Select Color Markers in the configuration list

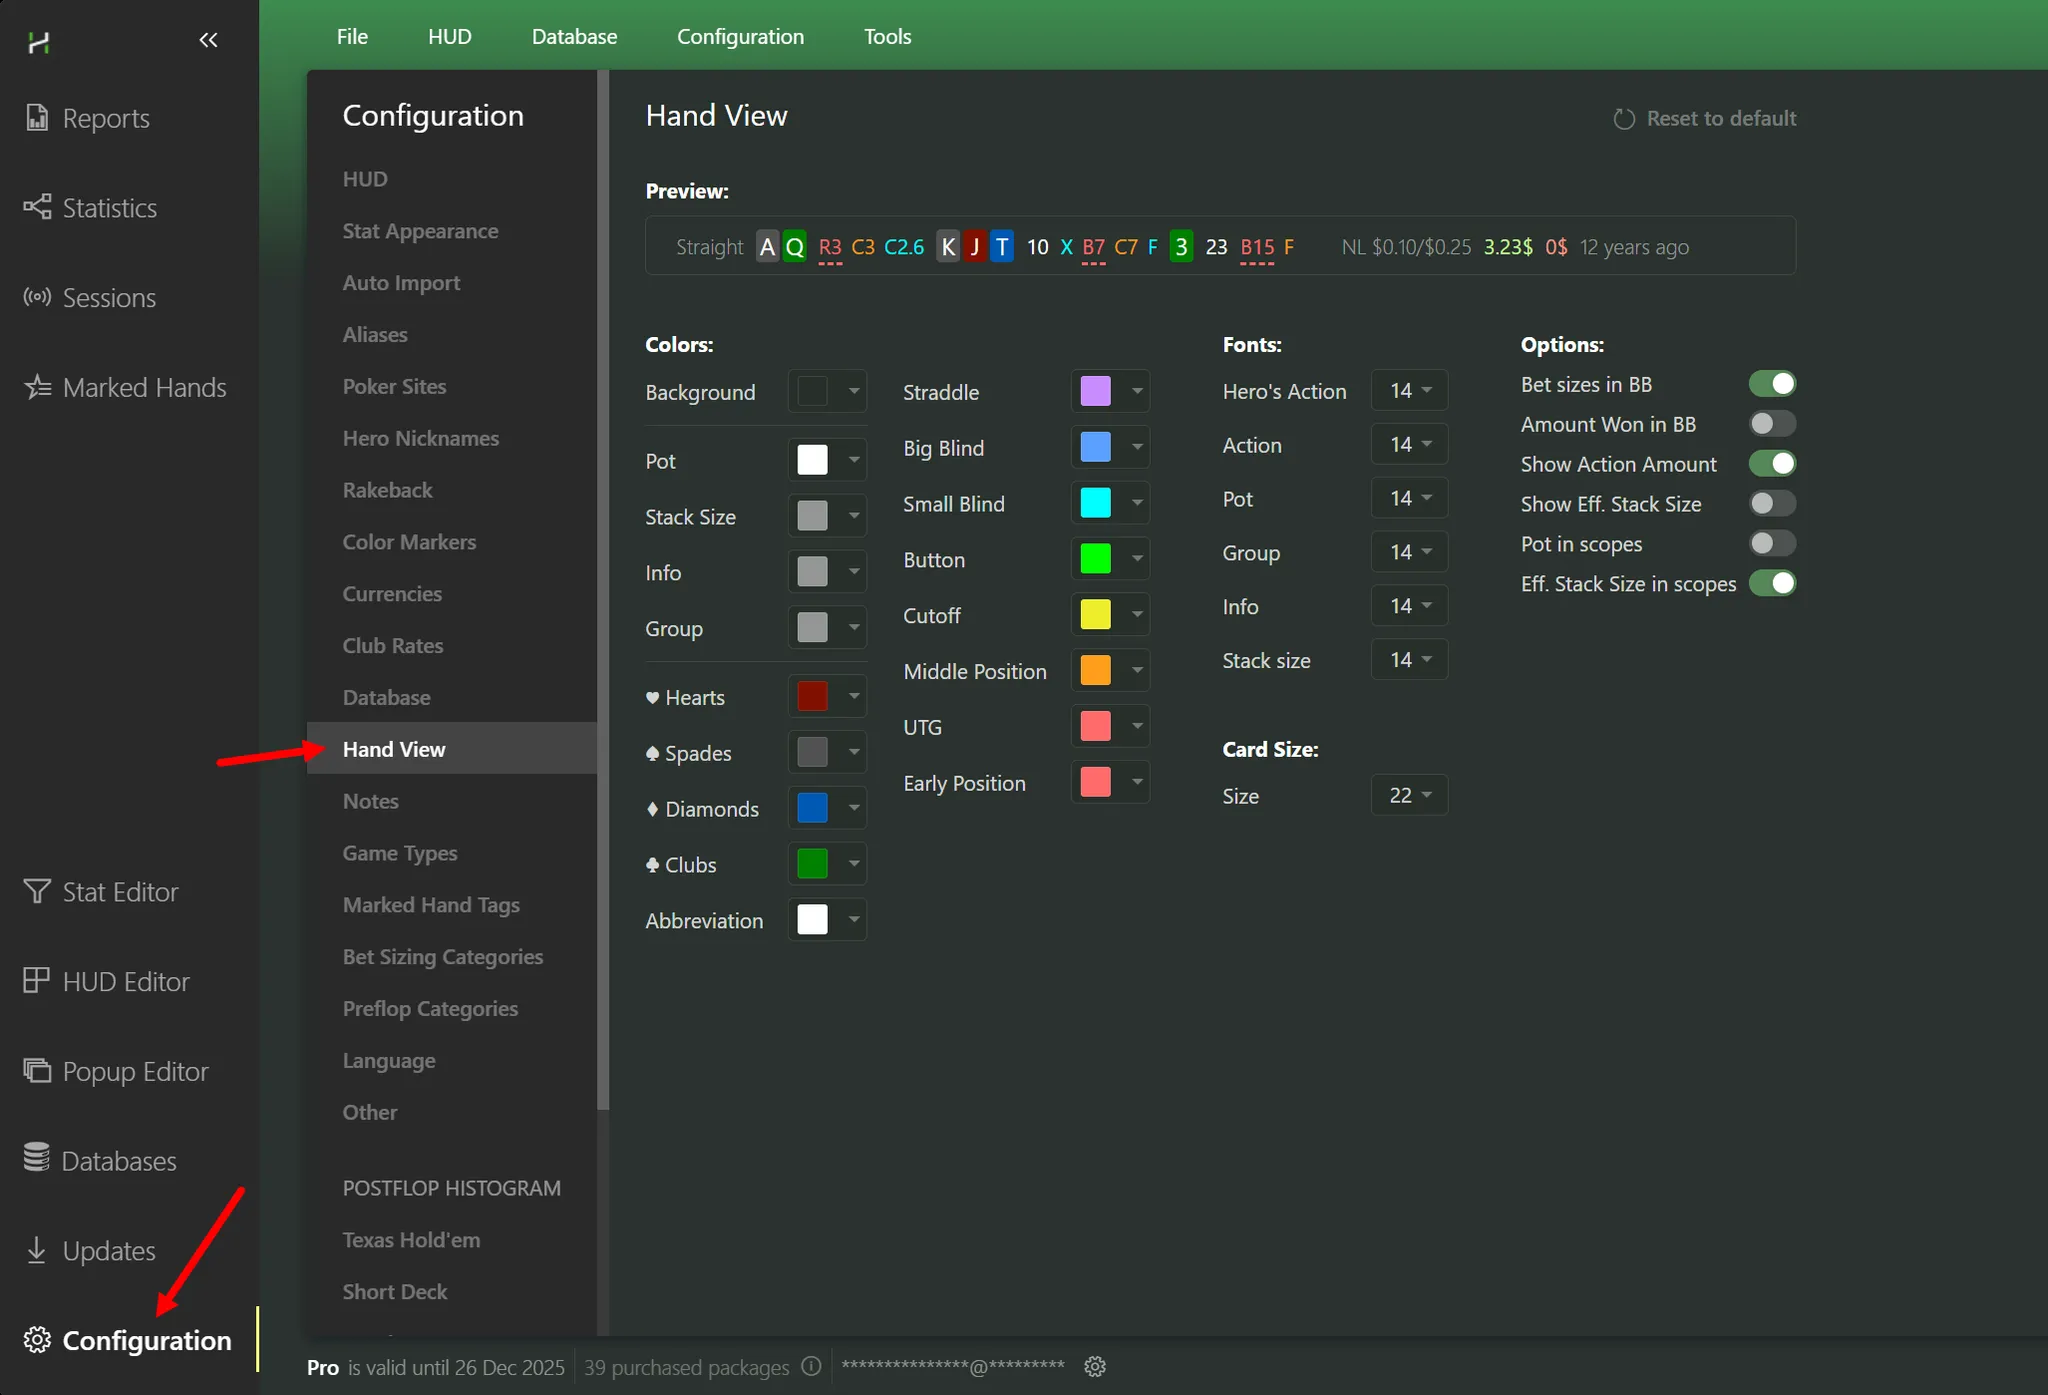(409, 542)
